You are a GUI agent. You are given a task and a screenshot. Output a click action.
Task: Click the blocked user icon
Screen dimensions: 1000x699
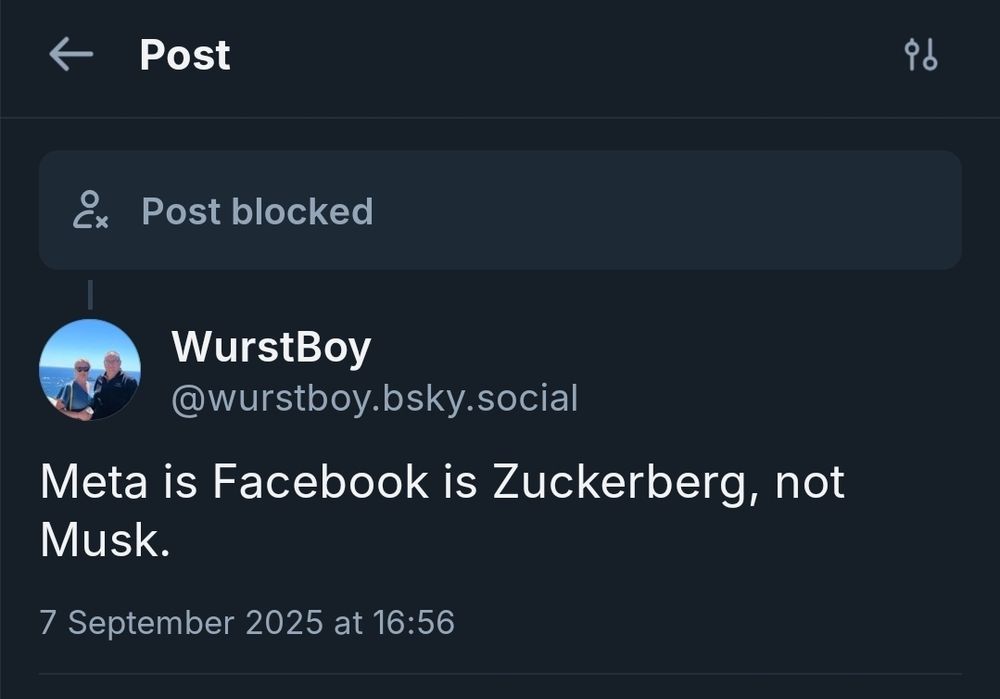click(90, 210)
